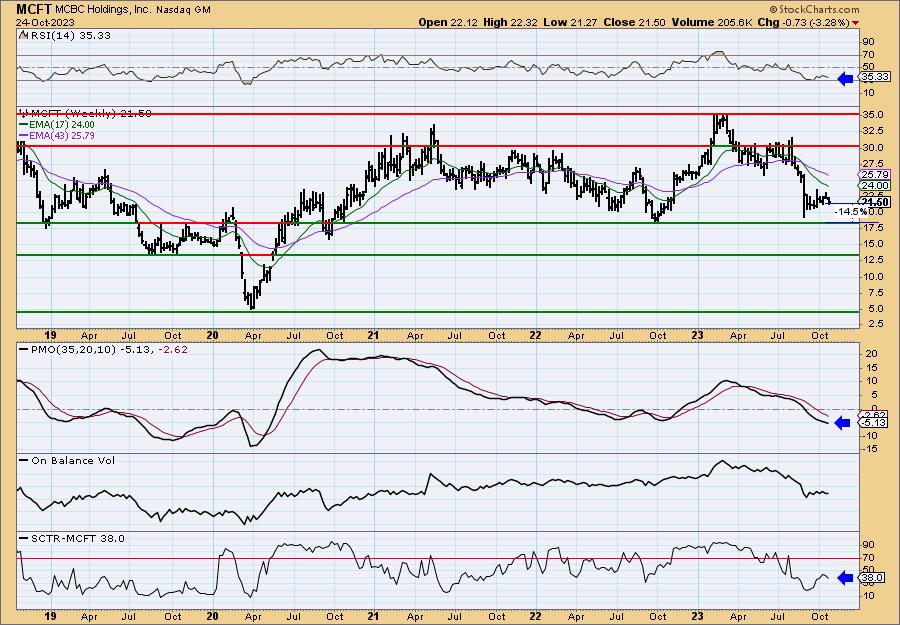900x625 pixels.
Task: Click the 15.0 price axis label
Action: [872, 244]
